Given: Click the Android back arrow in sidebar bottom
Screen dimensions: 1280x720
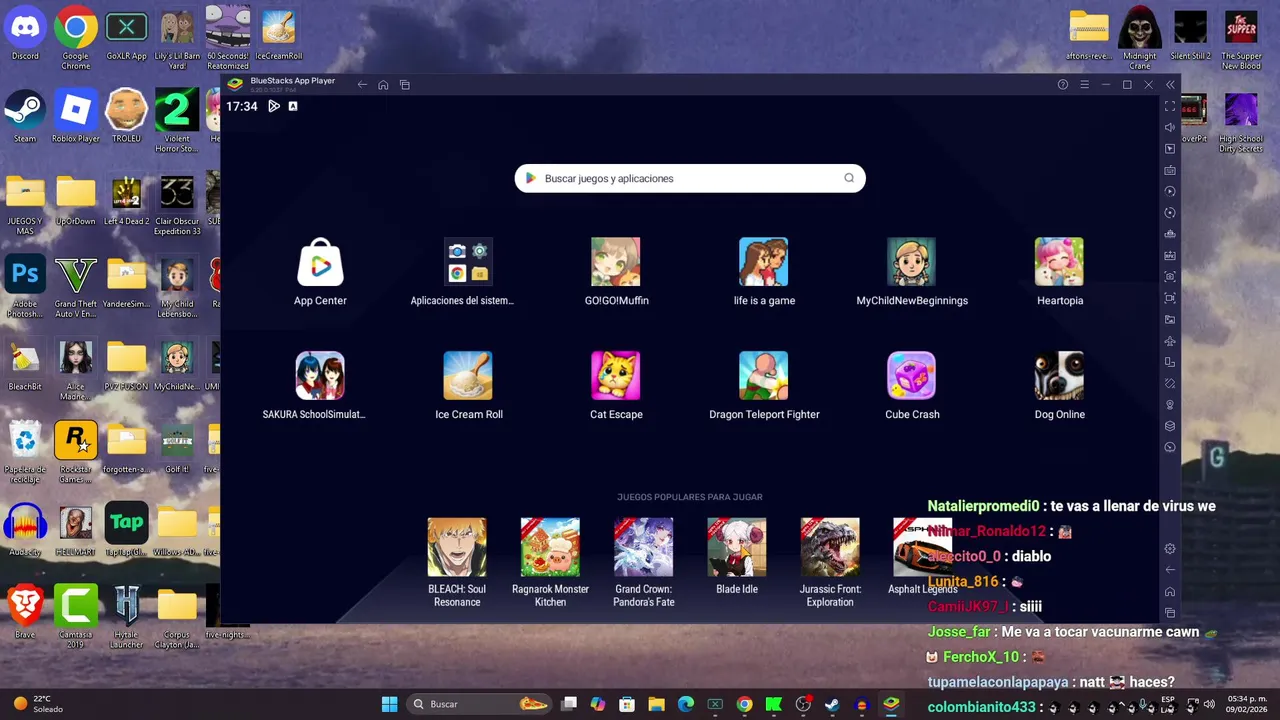Looking at the screenshot, I should (1170, 570).
